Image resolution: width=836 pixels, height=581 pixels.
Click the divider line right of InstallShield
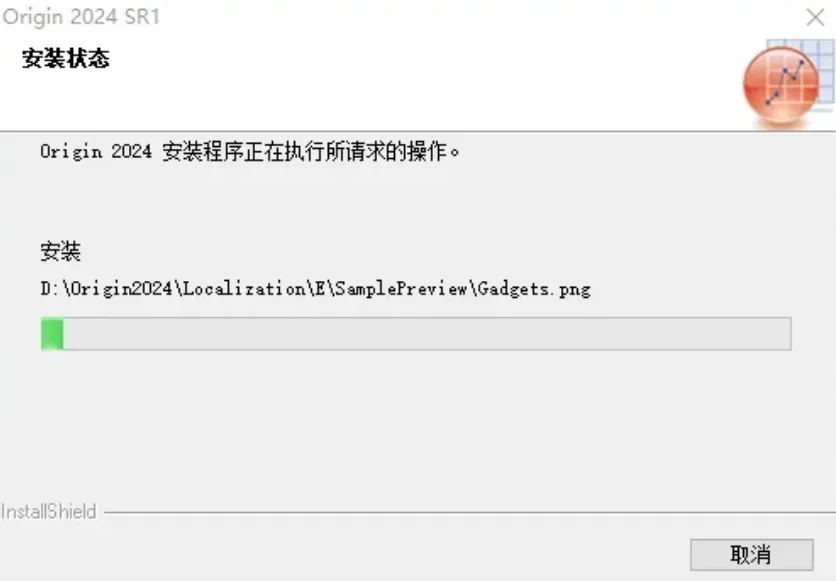[470, 513]
